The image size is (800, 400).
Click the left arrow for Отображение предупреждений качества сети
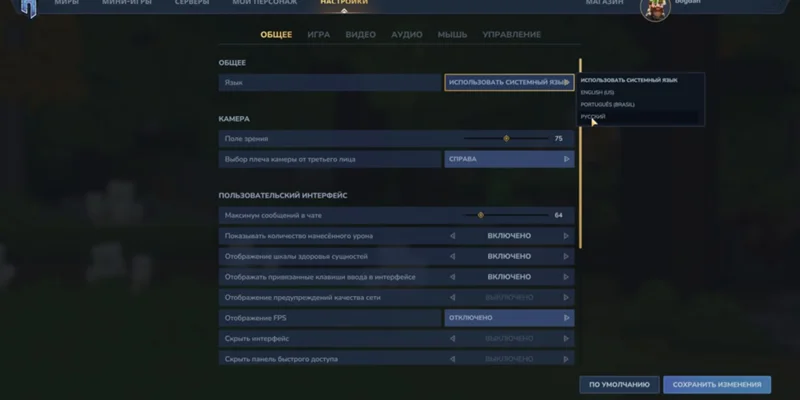pos(453,297)
